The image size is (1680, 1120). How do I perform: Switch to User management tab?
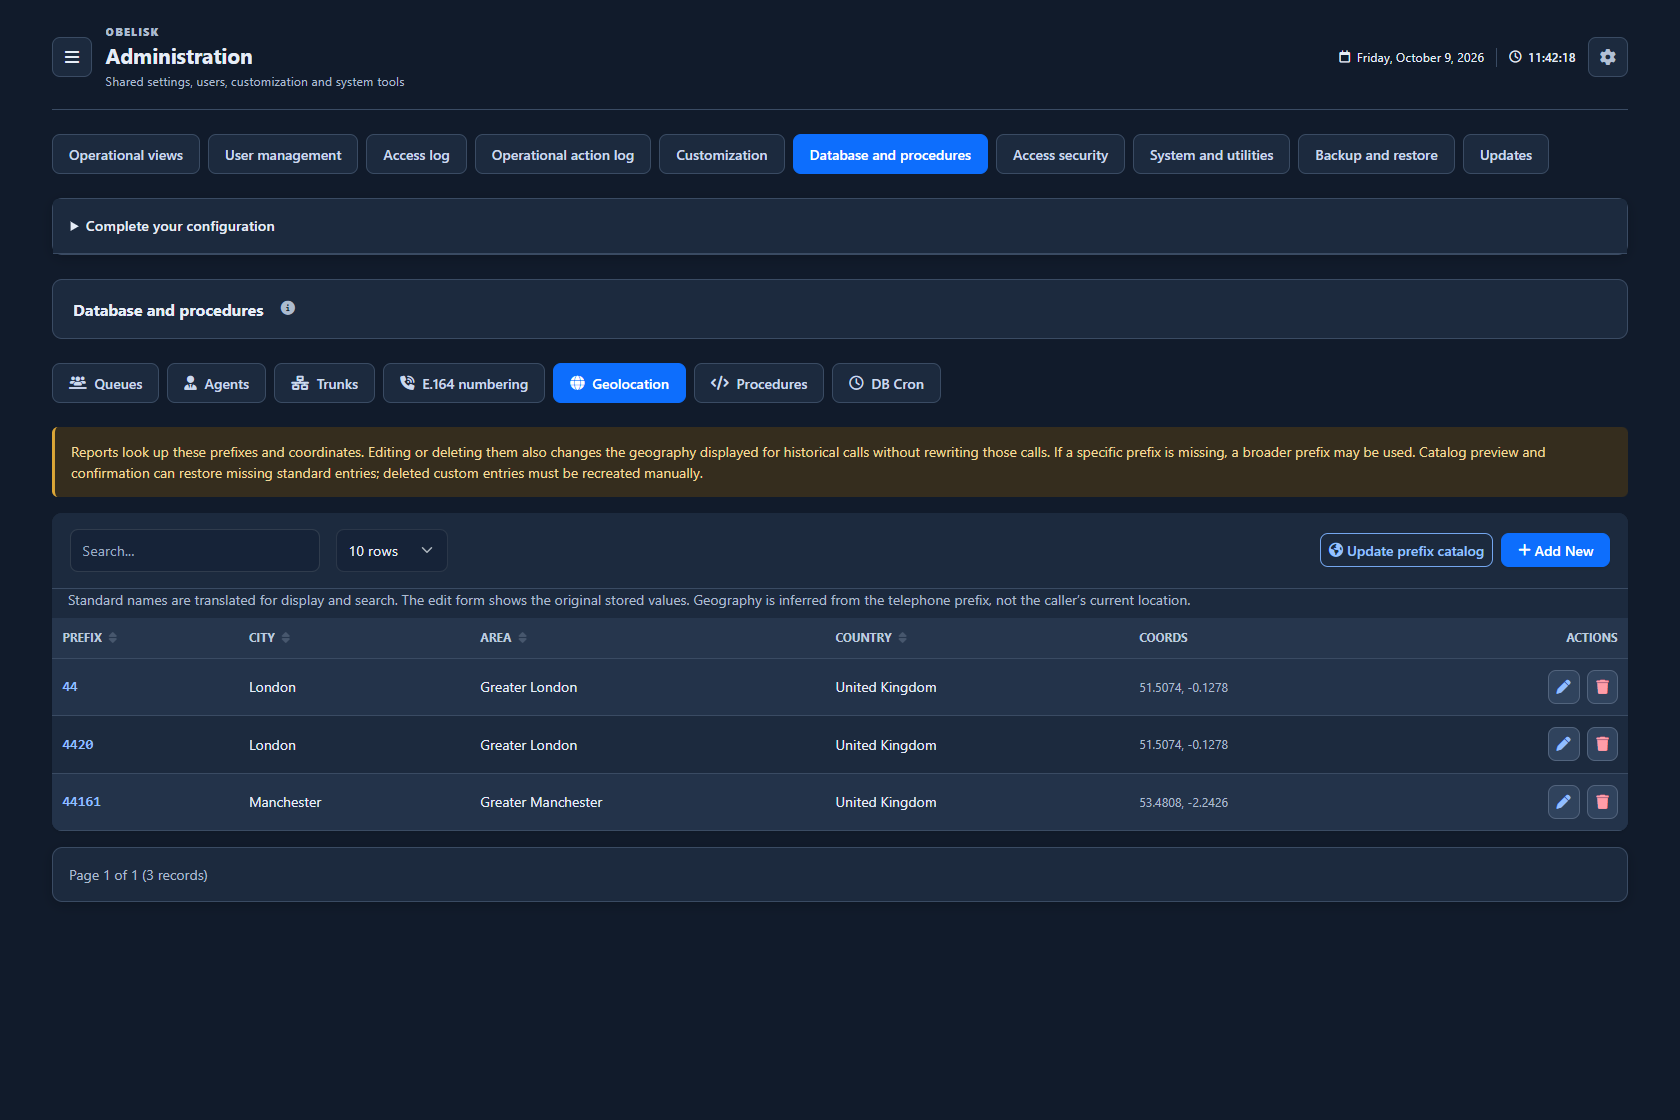pos(283,154)
